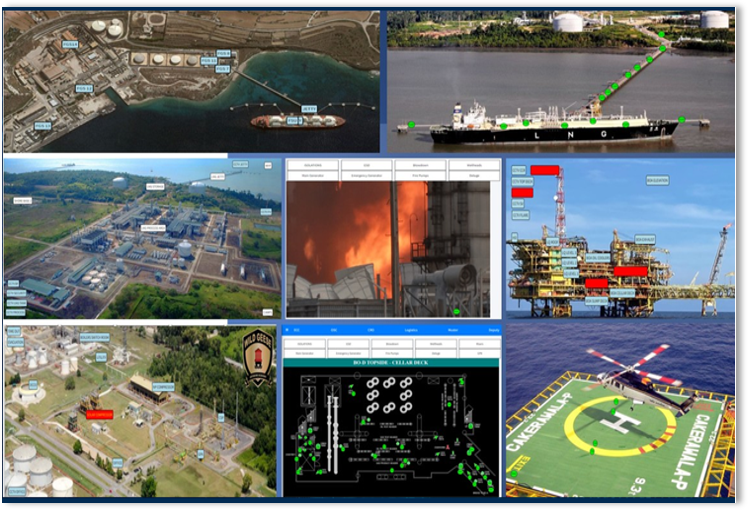The height and width of the screenshot is (510, 748).
Task: Click the ISOLATIONS button above the fire image
Action: [x=313, y=165]
